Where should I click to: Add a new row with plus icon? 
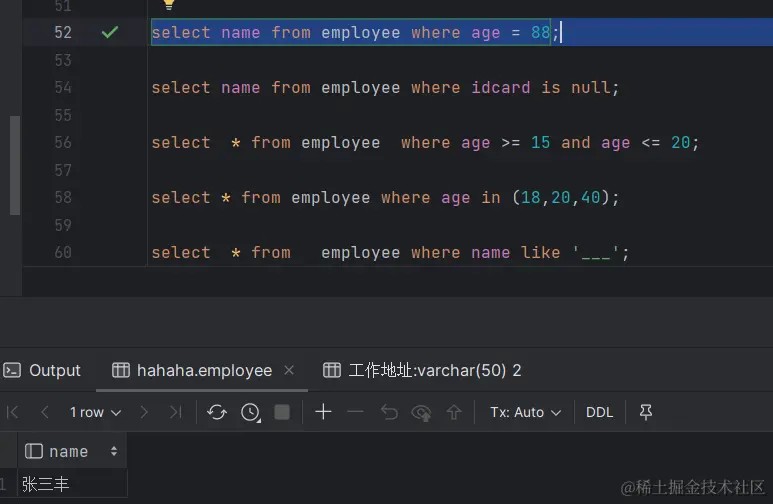point(323,411)
